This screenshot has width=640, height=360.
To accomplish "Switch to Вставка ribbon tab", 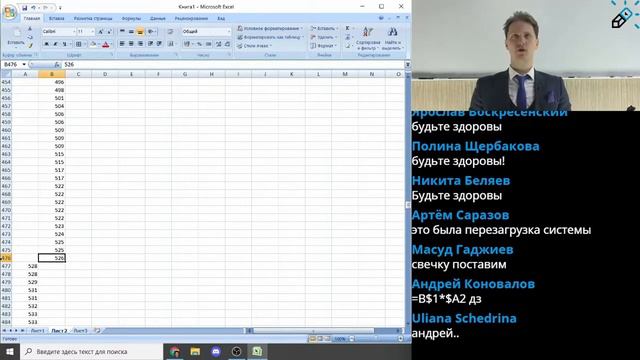I will pyautogui.click(x=56, y=18).
